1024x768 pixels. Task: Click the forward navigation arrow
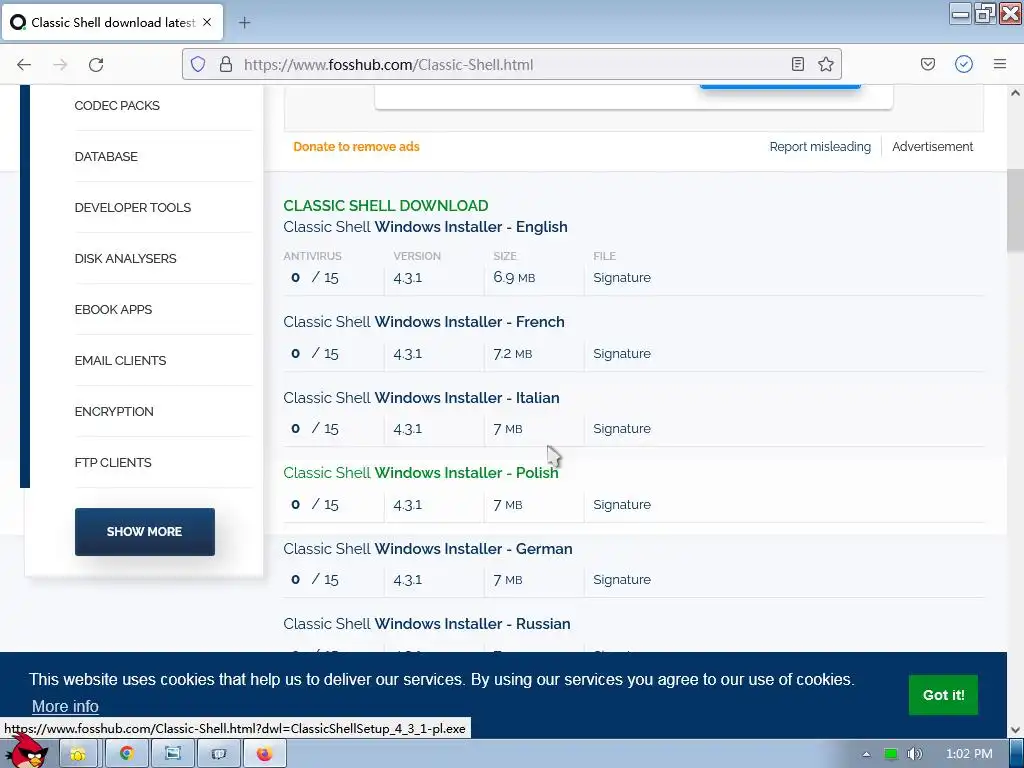[x=60, y=65]
